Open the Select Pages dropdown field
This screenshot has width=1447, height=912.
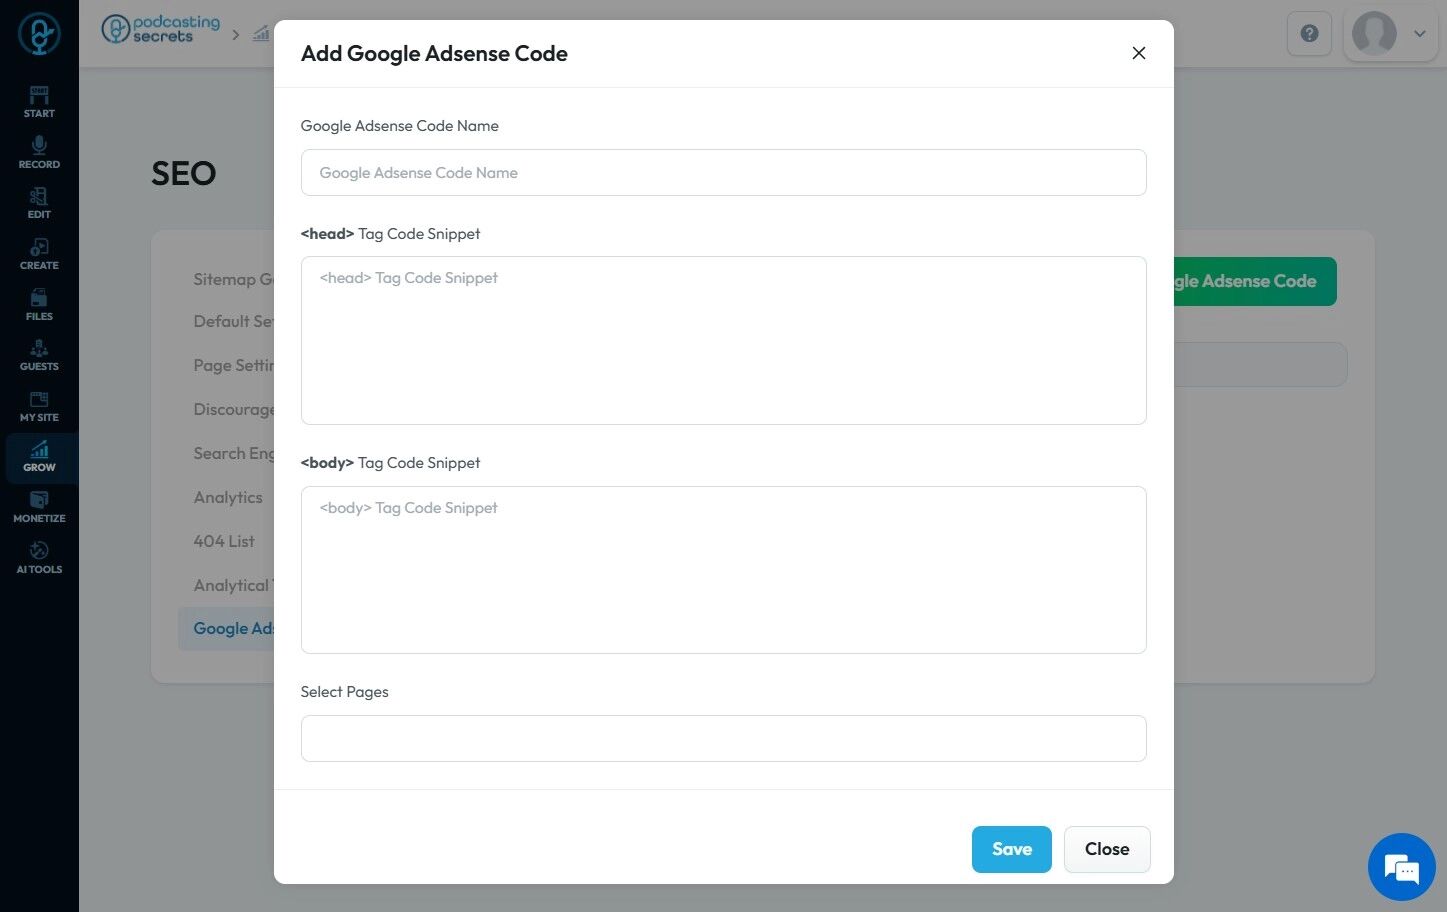(723, 738)
